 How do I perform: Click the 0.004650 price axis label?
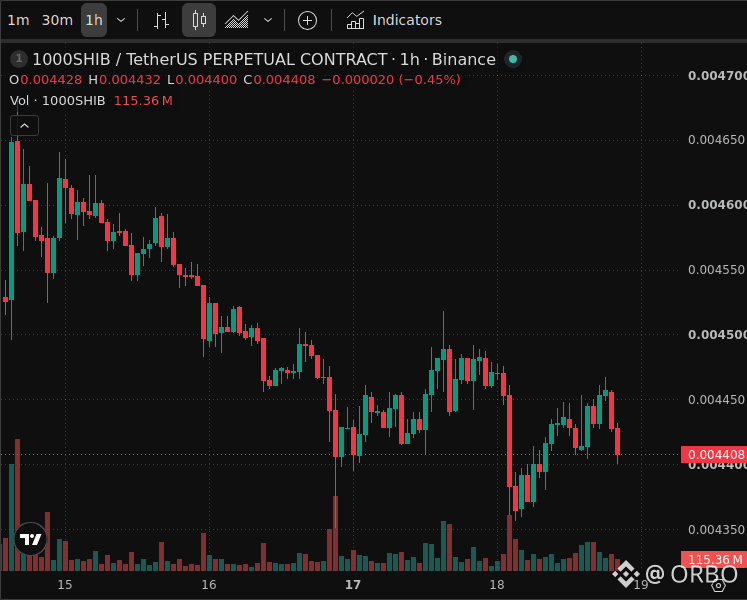coord(716,140)
